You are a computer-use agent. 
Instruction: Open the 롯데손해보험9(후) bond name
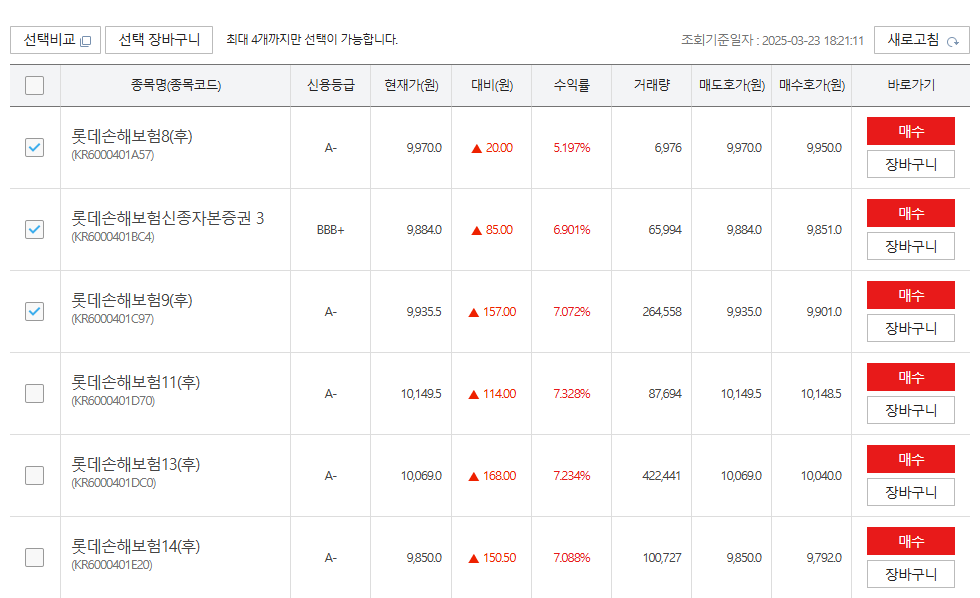coord(132,300)
